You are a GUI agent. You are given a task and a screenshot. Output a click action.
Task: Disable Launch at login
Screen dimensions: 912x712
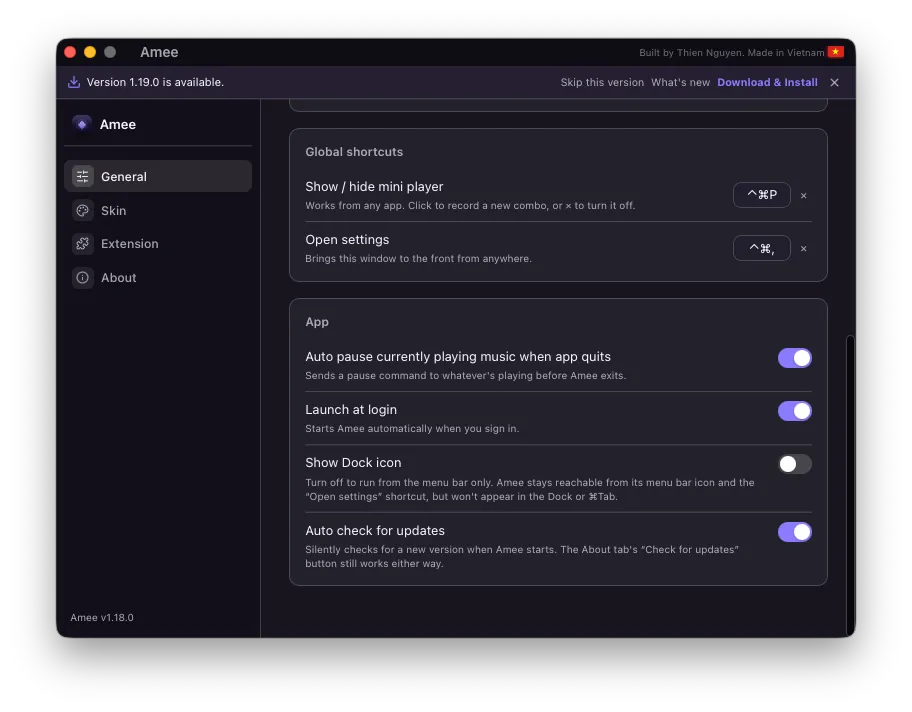coord(795,411)
